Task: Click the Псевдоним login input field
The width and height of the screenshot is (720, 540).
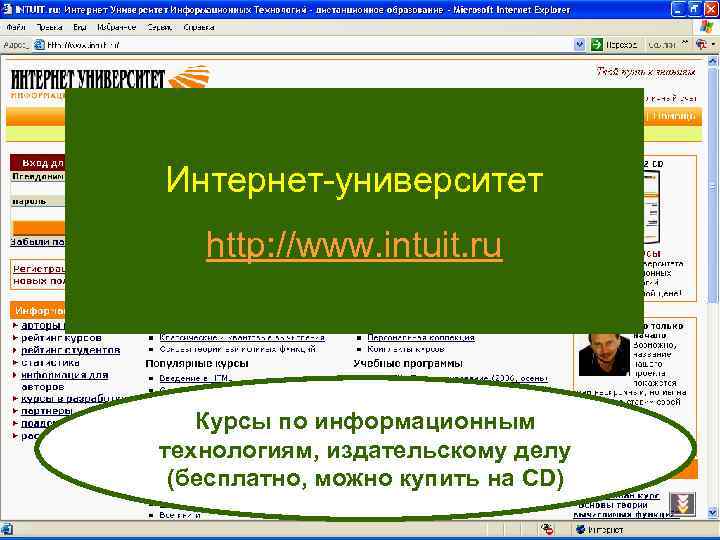Action: 38,188
